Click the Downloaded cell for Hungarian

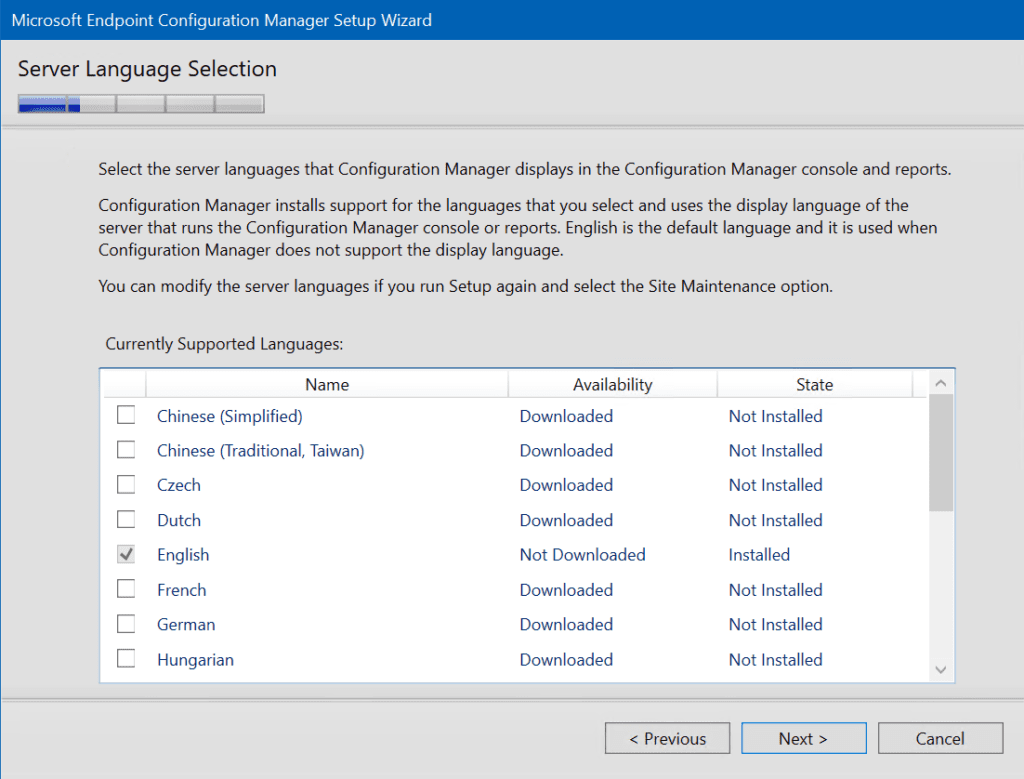(566, 660)
